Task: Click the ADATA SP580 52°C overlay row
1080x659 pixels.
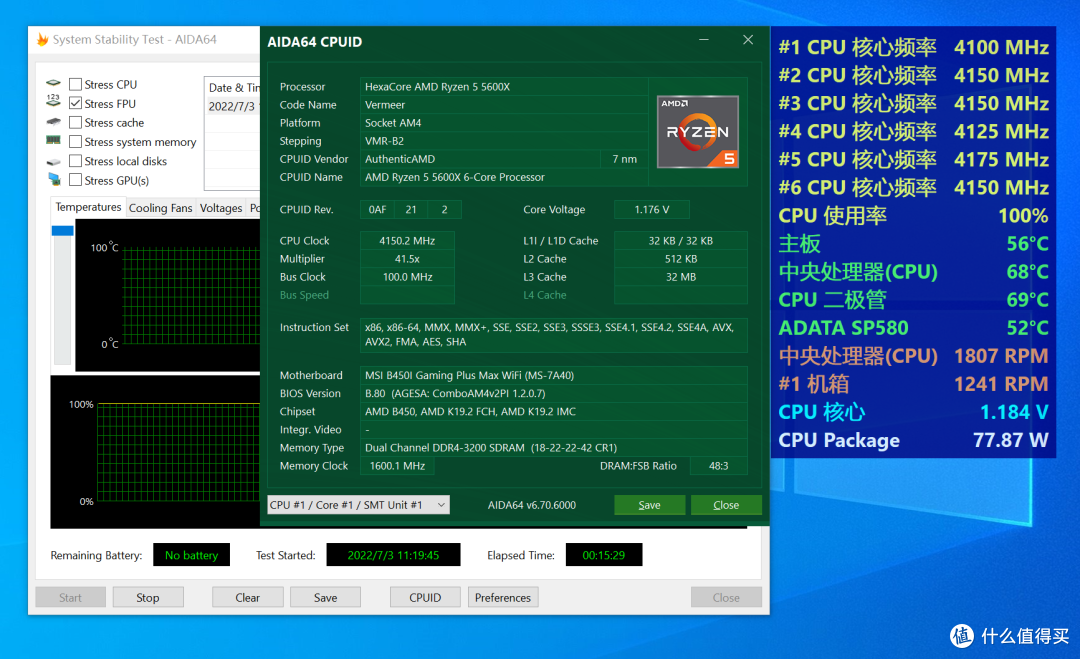Action: click(x=913, y=328)
